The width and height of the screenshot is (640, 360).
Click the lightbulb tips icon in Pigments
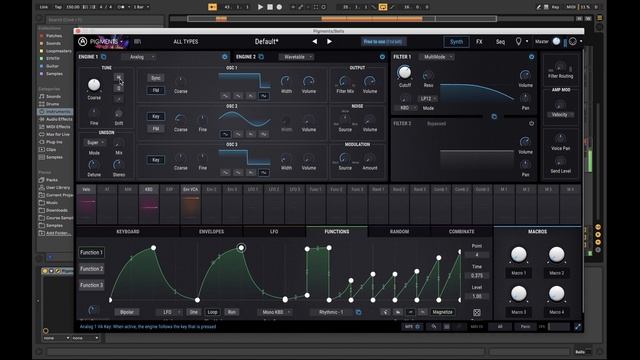518,42
